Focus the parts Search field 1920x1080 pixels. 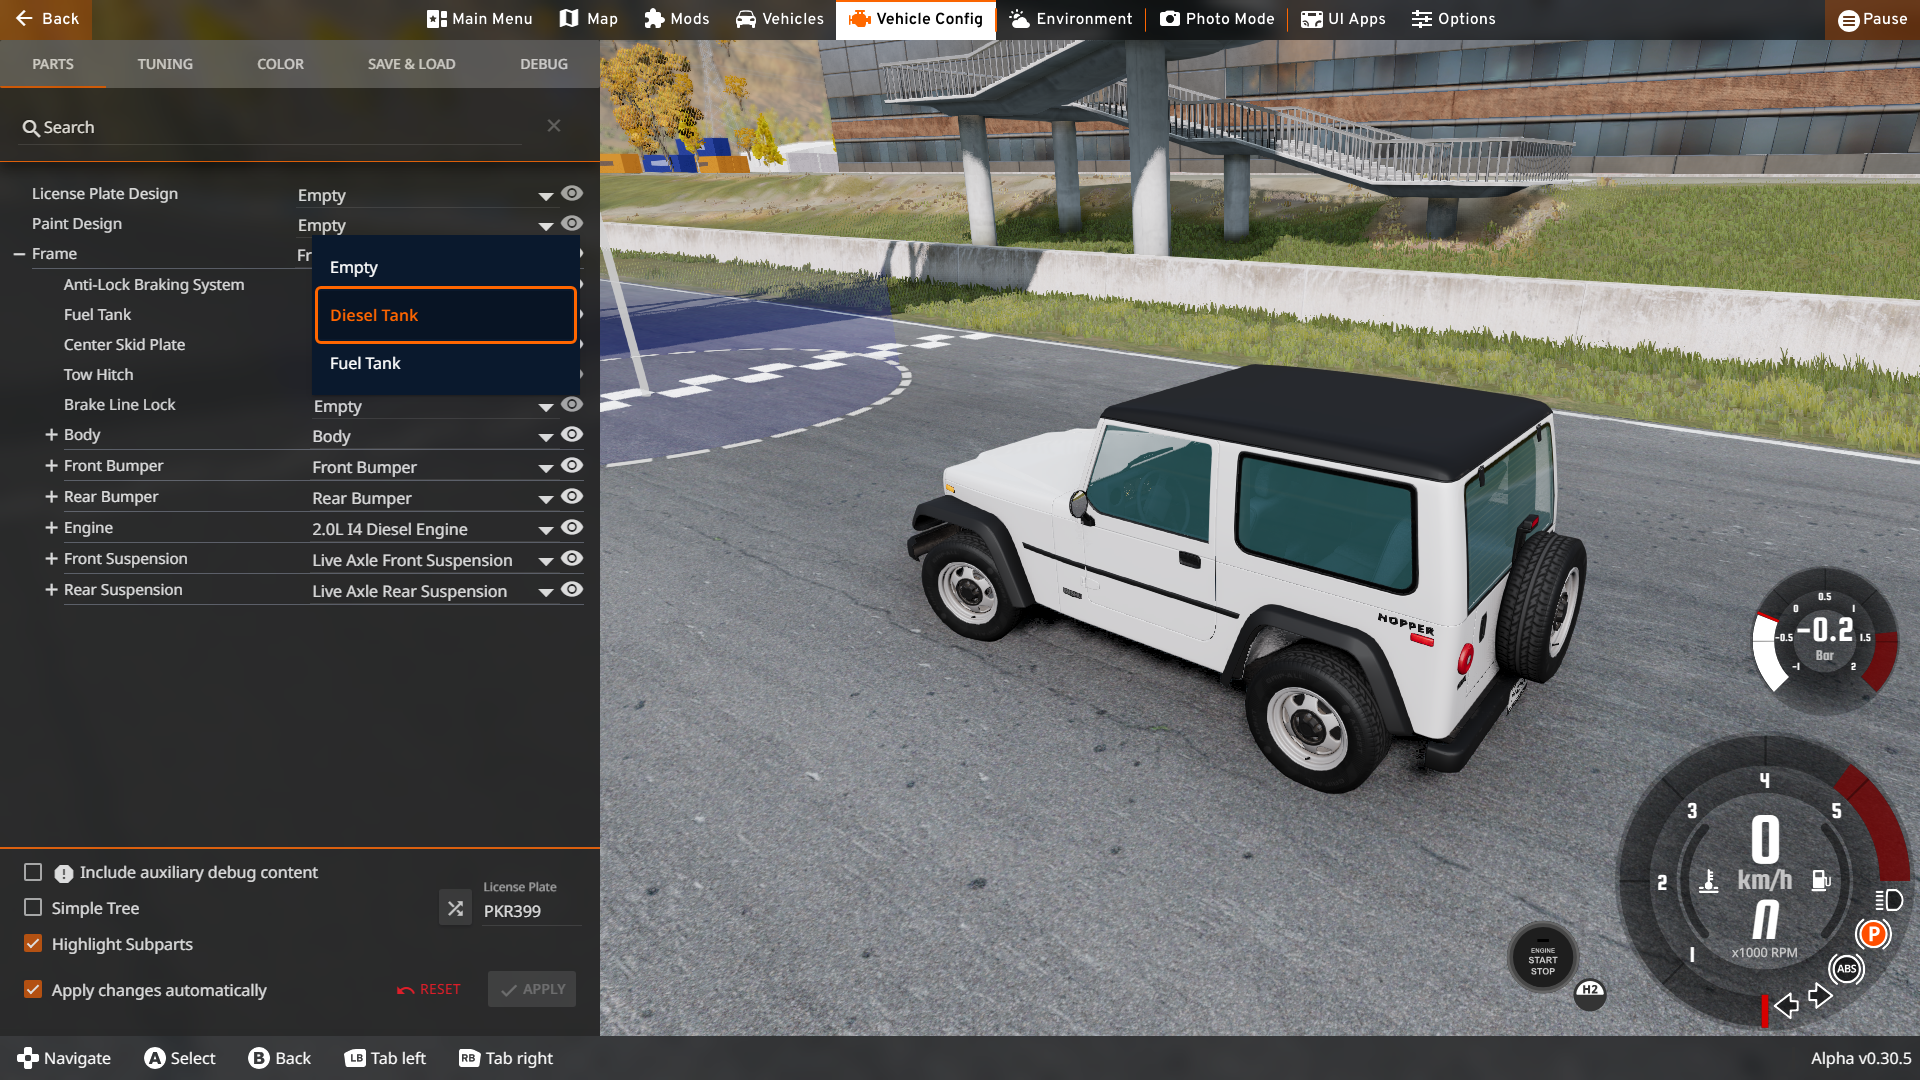click(x=270, y=127)
